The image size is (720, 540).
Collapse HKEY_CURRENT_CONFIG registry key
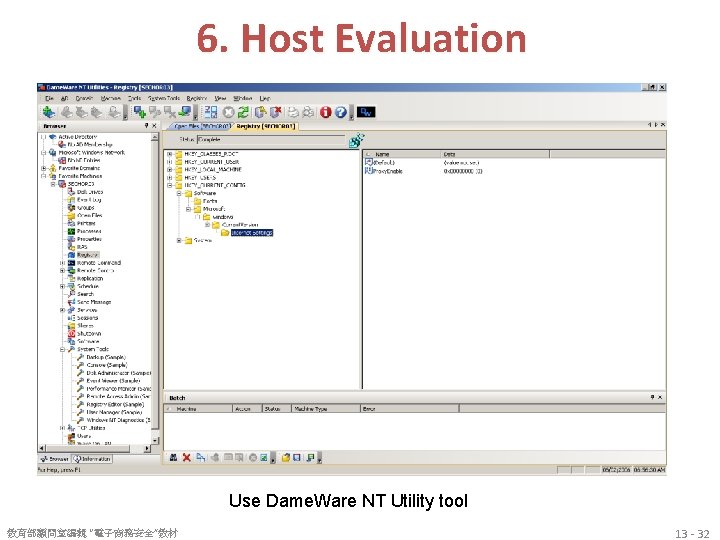169,185
